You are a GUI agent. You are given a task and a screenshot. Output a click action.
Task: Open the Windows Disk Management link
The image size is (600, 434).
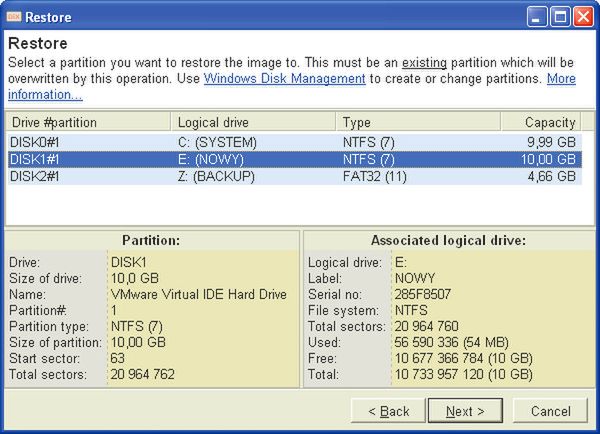pos(283,78)
